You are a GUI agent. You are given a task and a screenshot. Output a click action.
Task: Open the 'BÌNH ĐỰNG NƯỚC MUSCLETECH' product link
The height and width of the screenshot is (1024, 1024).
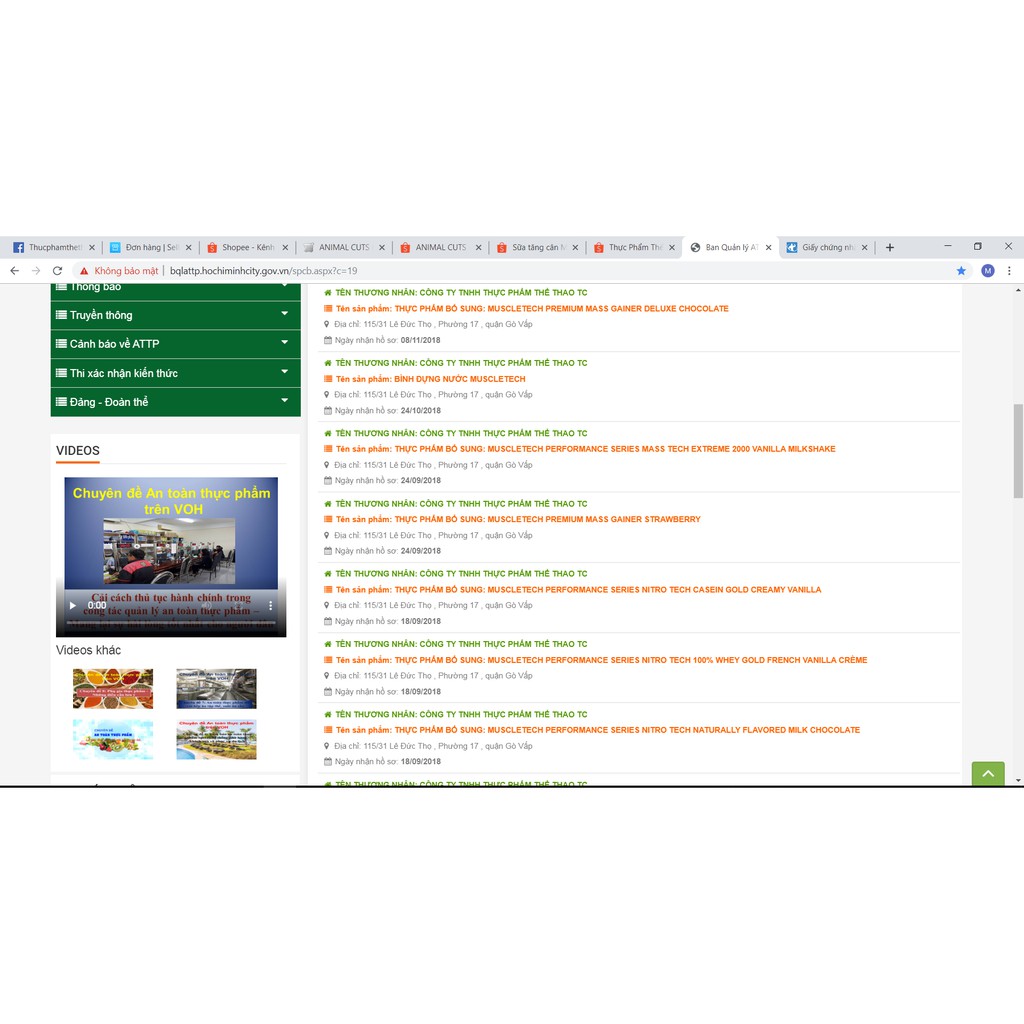pos(430,379)
